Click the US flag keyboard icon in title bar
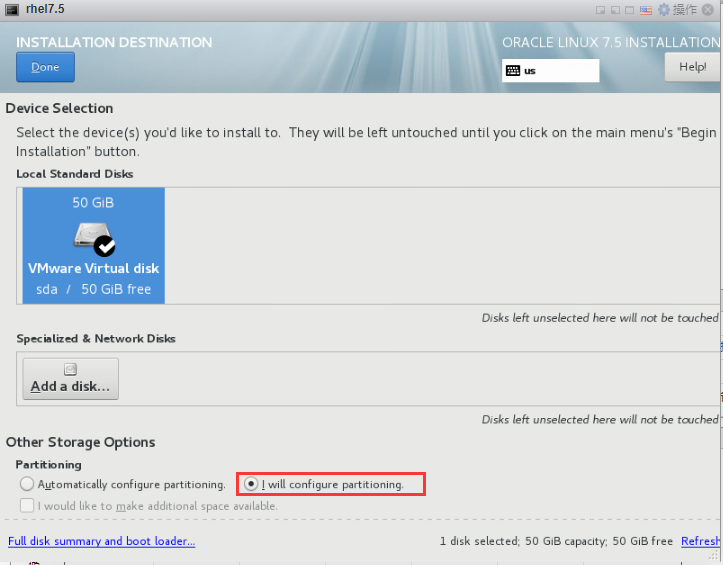 point(646,10)
